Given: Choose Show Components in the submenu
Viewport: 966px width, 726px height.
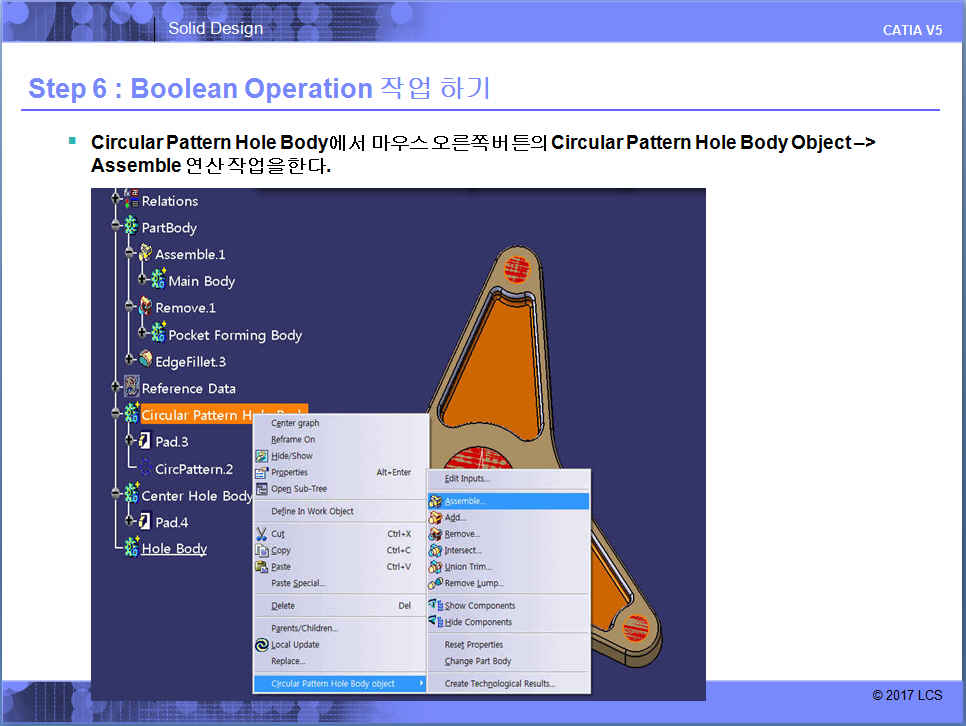Looking at the screenshot, I should pos(479,606).
